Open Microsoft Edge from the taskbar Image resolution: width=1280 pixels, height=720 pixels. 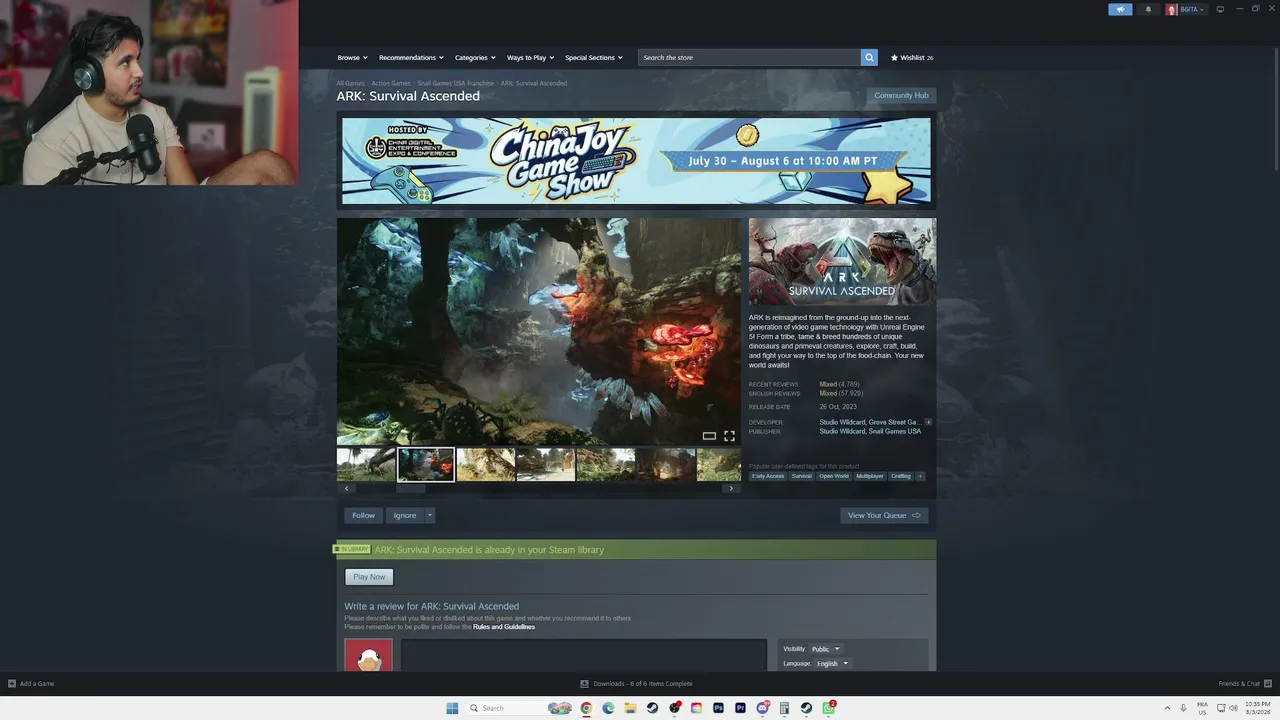point(608,708)
